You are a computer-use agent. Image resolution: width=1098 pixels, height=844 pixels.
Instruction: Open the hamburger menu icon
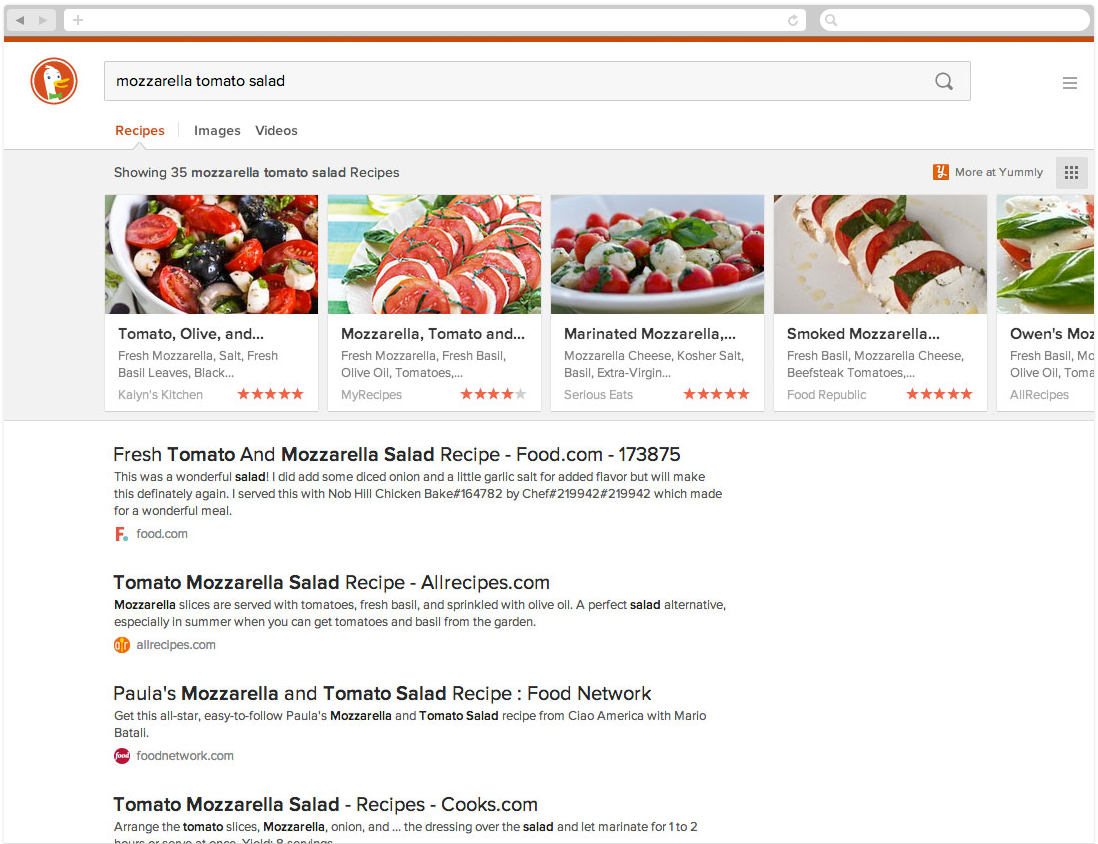tap(1069, 83)
